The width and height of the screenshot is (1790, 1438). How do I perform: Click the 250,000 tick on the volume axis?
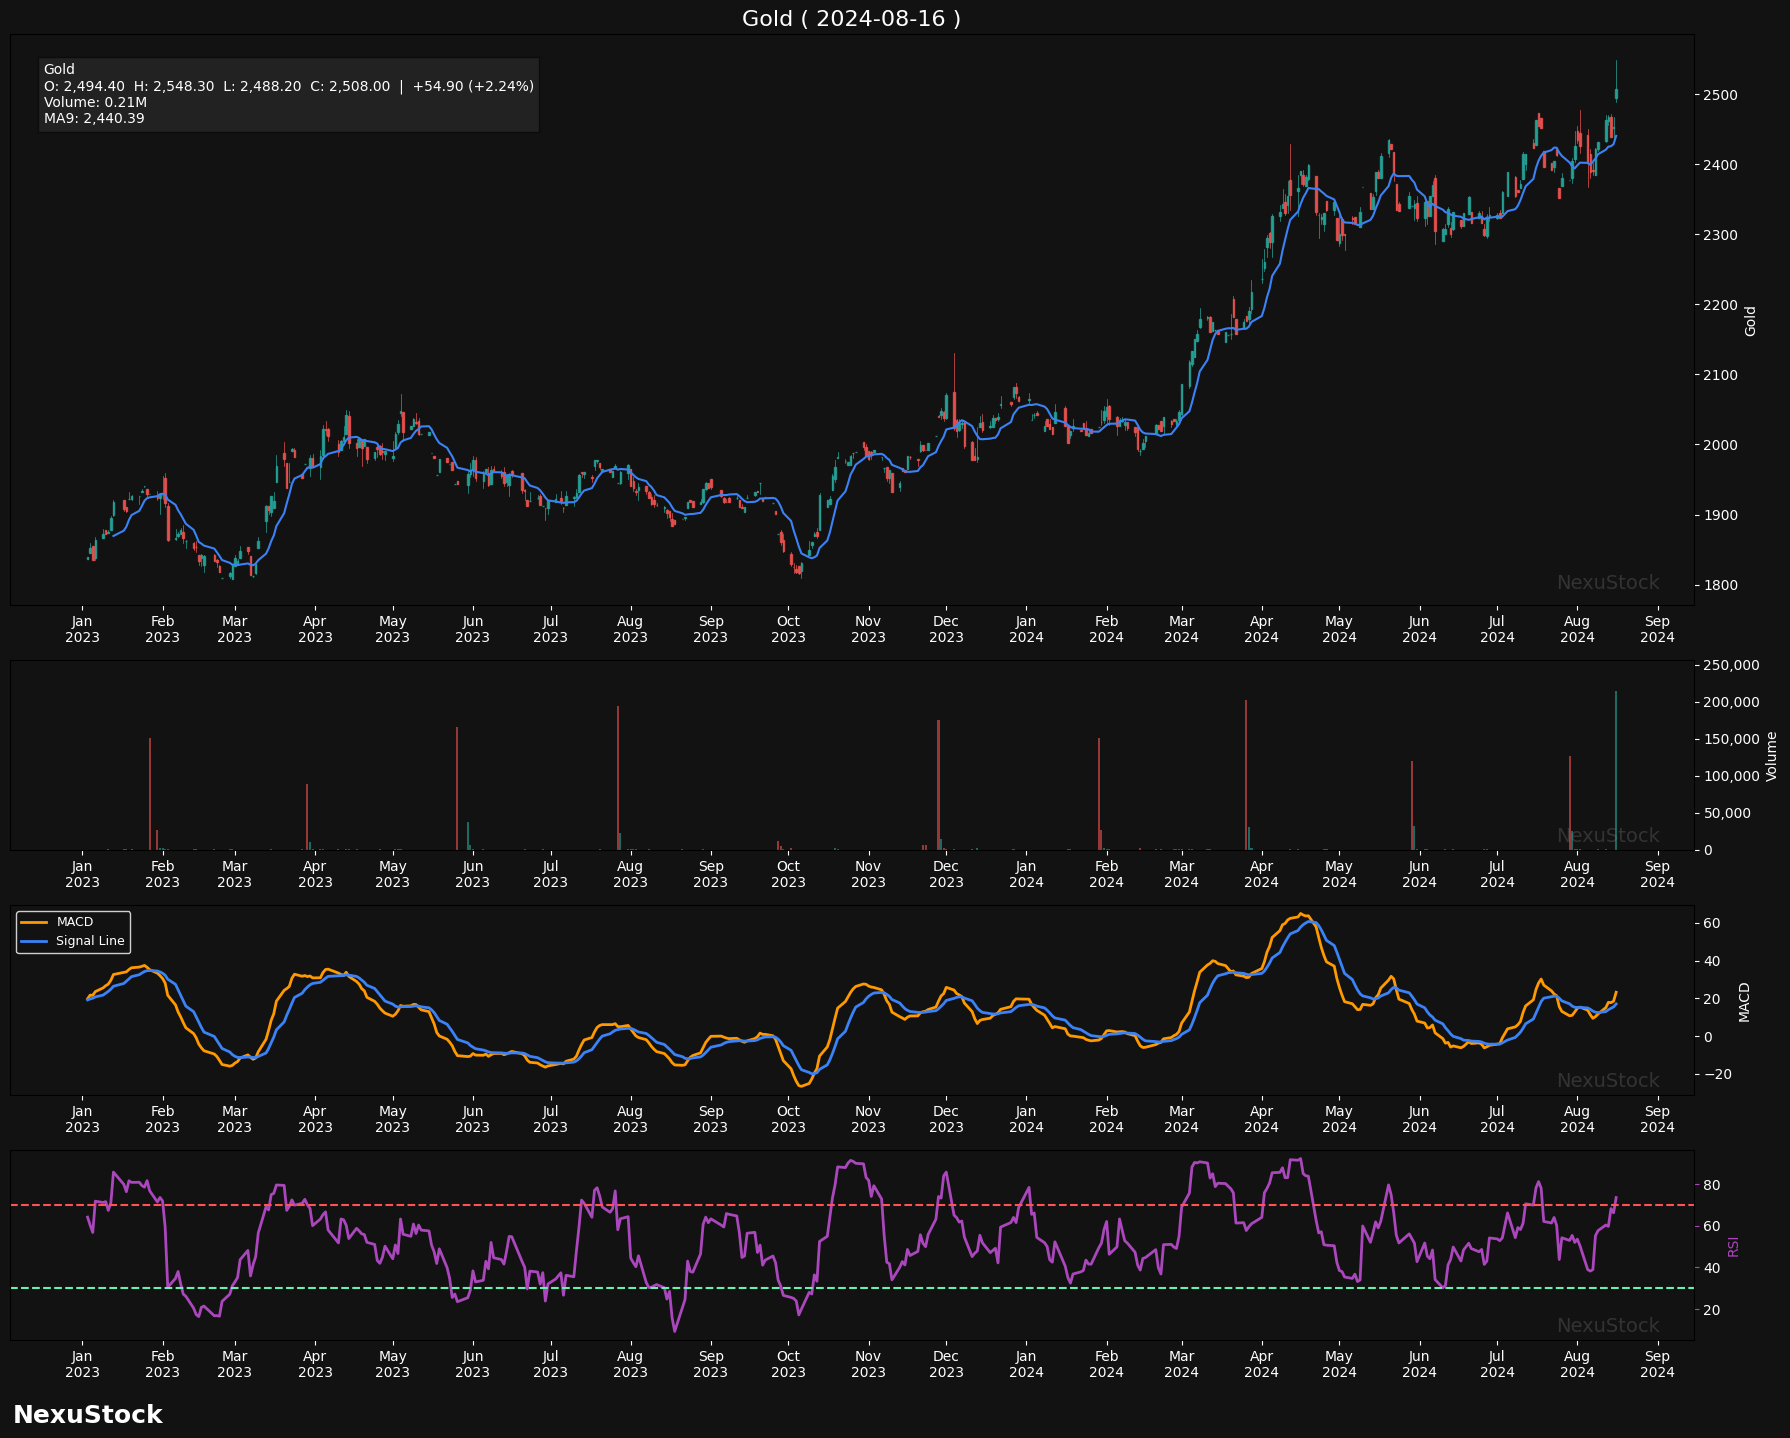(1731, 665)
